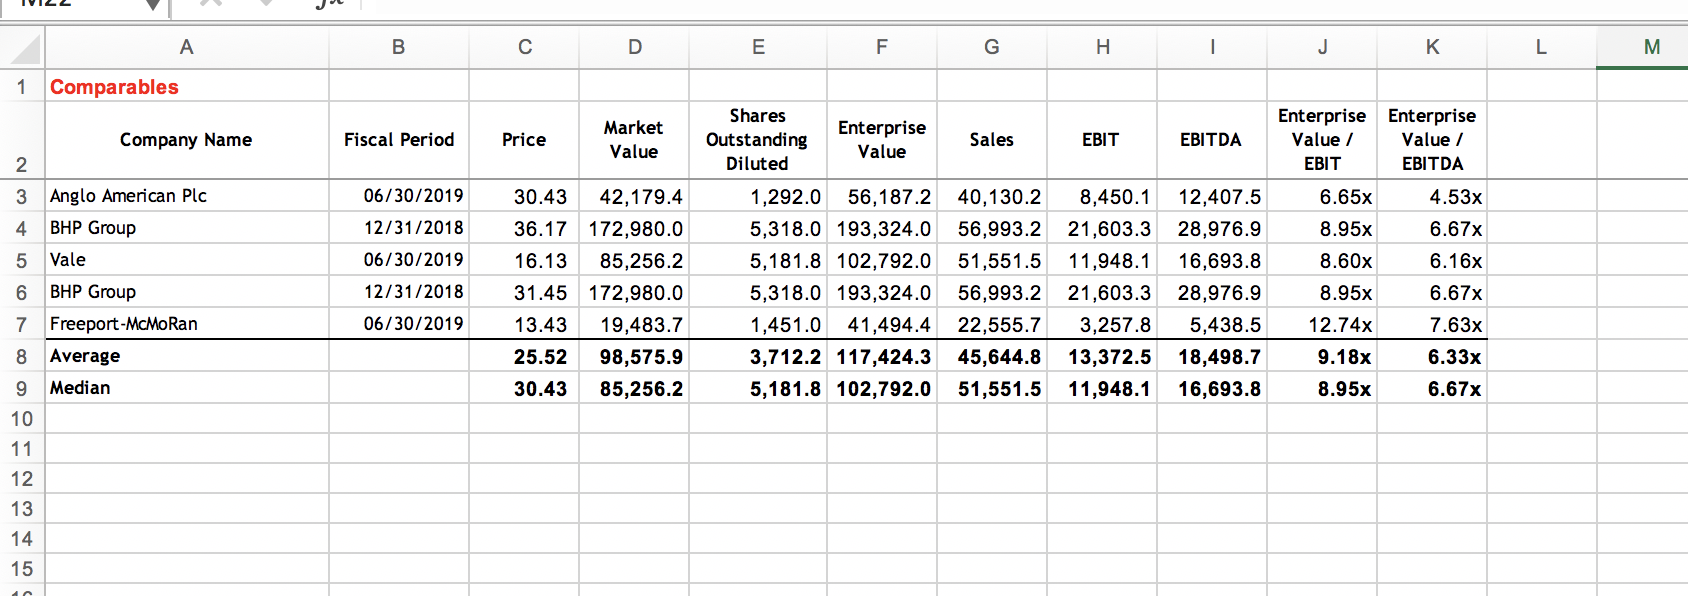Select row 15 header
The image size is (1688, 596).
click(x=22, y=569)
